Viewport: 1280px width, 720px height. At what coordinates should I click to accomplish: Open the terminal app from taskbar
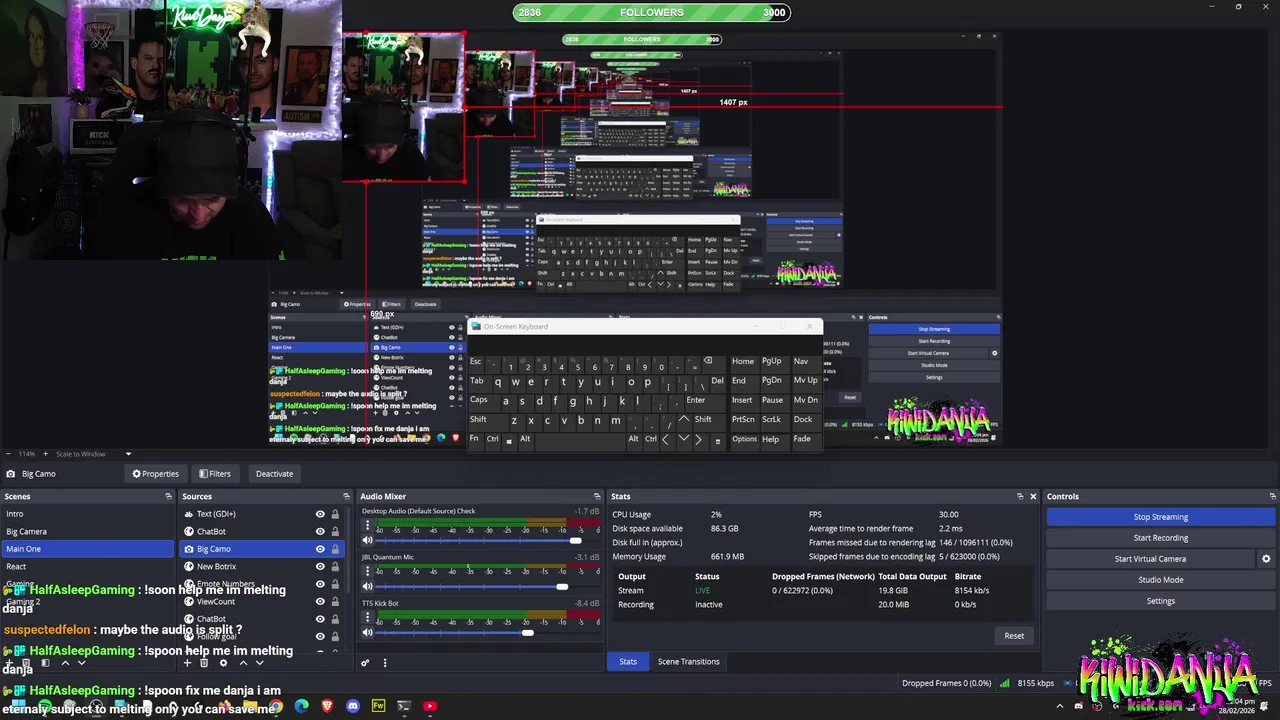click(x=404, y=706)
